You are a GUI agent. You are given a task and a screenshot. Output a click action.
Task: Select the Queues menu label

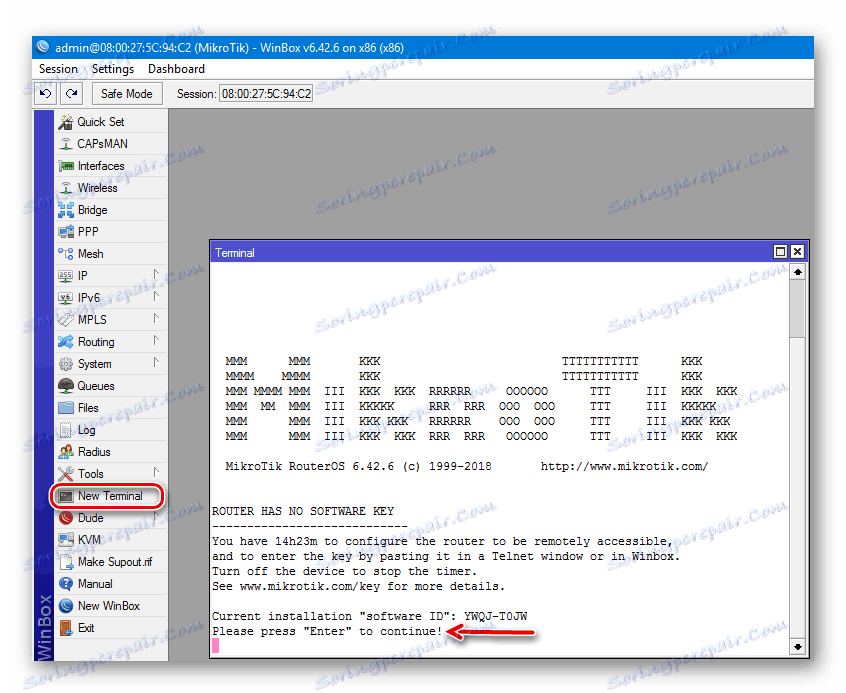(95, 386)
